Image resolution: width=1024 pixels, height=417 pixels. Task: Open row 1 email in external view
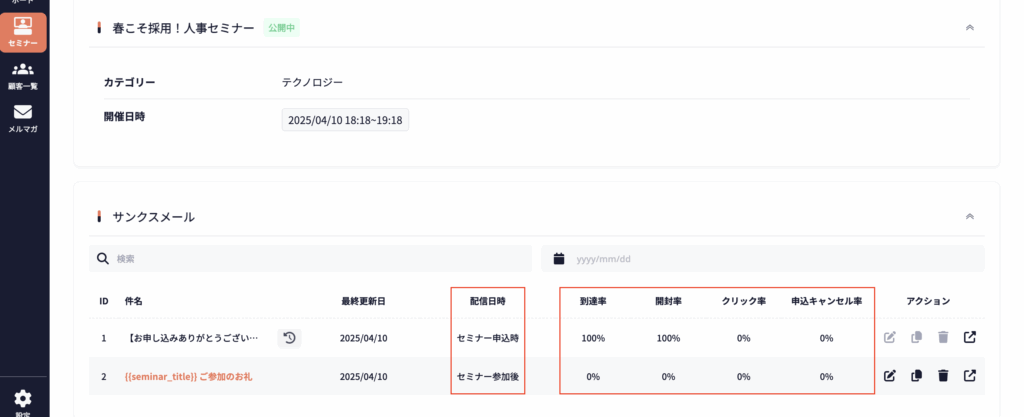pyautogui.click(x=969, y=338)
